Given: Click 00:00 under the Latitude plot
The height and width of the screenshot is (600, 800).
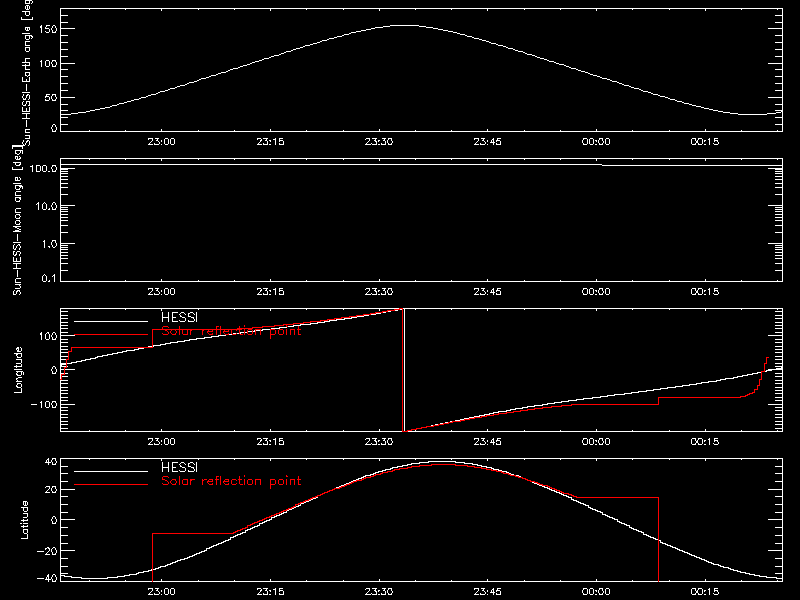Looking at the screenshot, I should [596, 591].
